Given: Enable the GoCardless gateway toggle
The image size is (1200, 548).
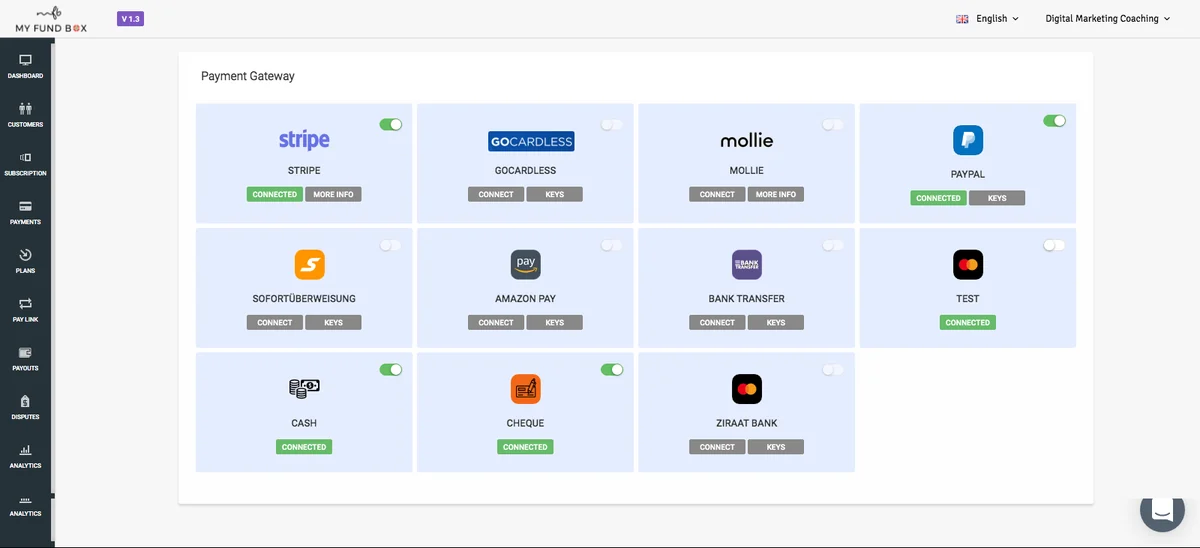Looking at the screenshot, I should pyautogui.click(x=612, y=125).
